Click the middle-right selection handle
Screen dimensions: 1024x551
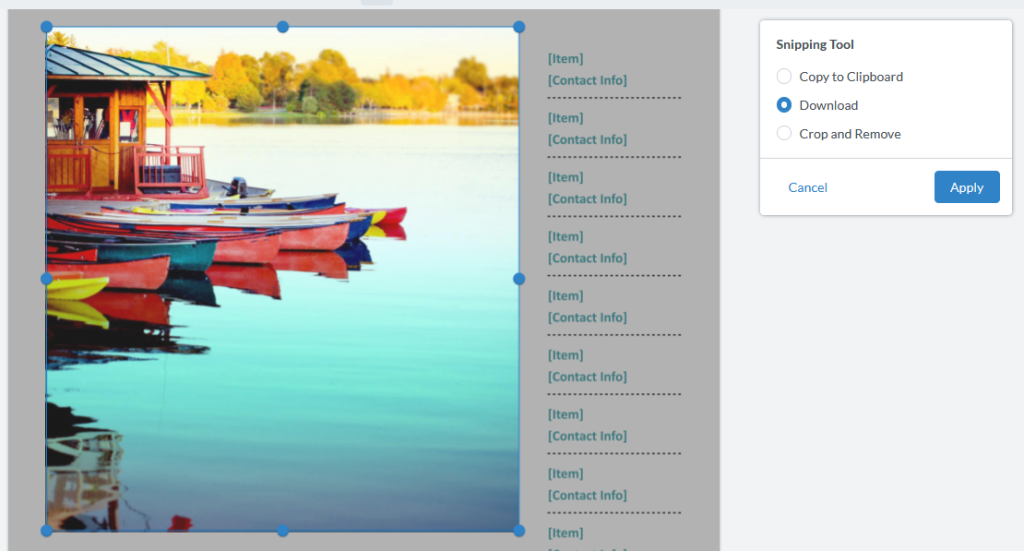pos(519,279)
